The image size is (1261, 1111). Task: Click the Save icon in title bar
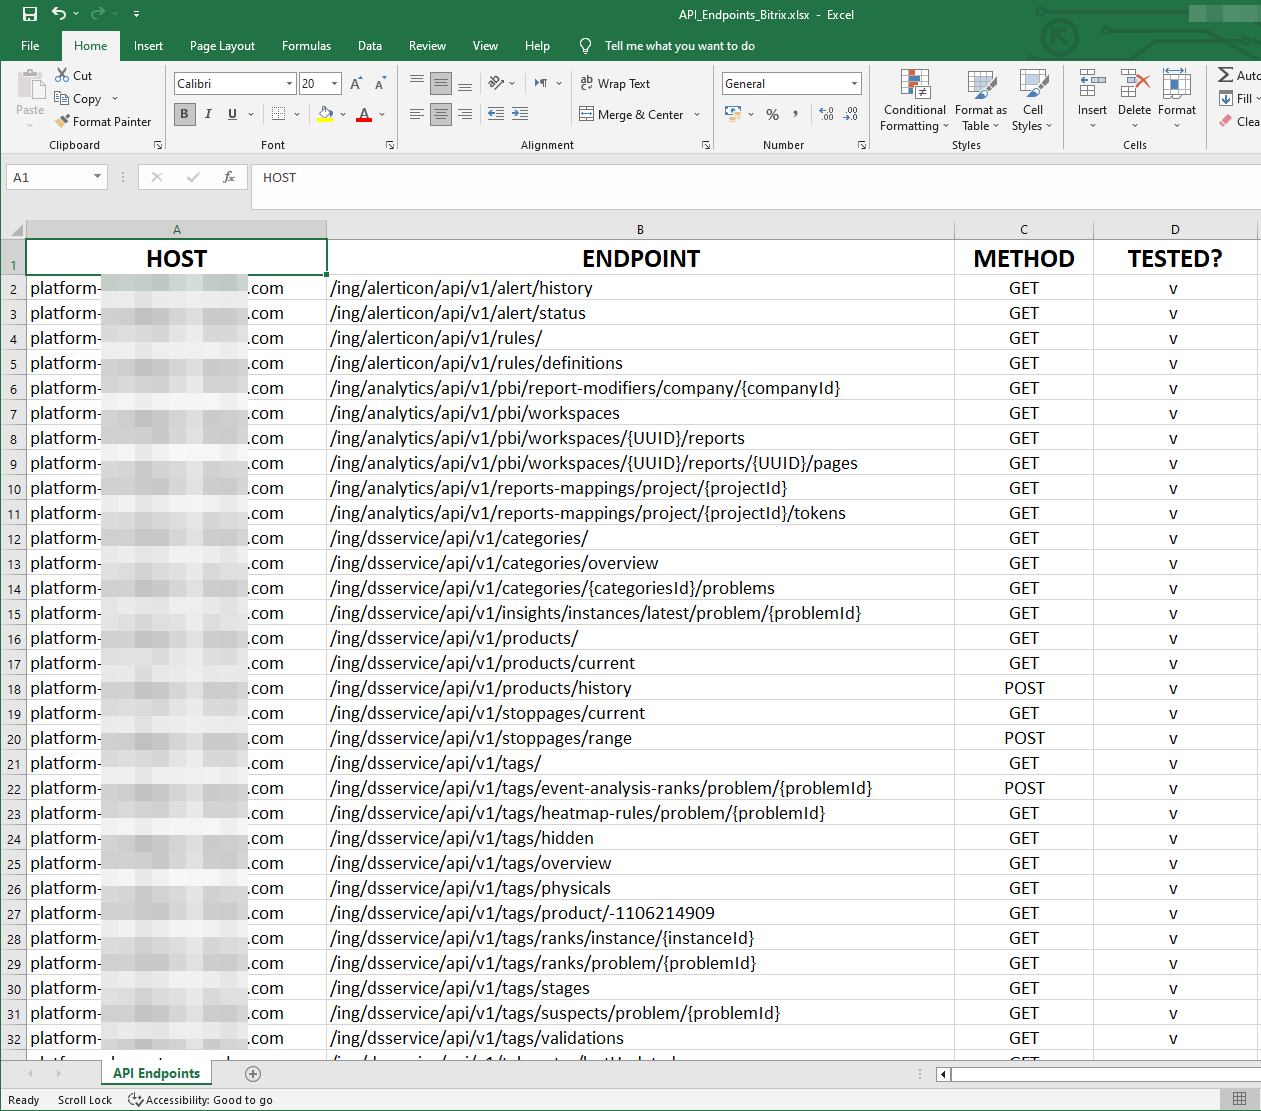pos(29,14)
